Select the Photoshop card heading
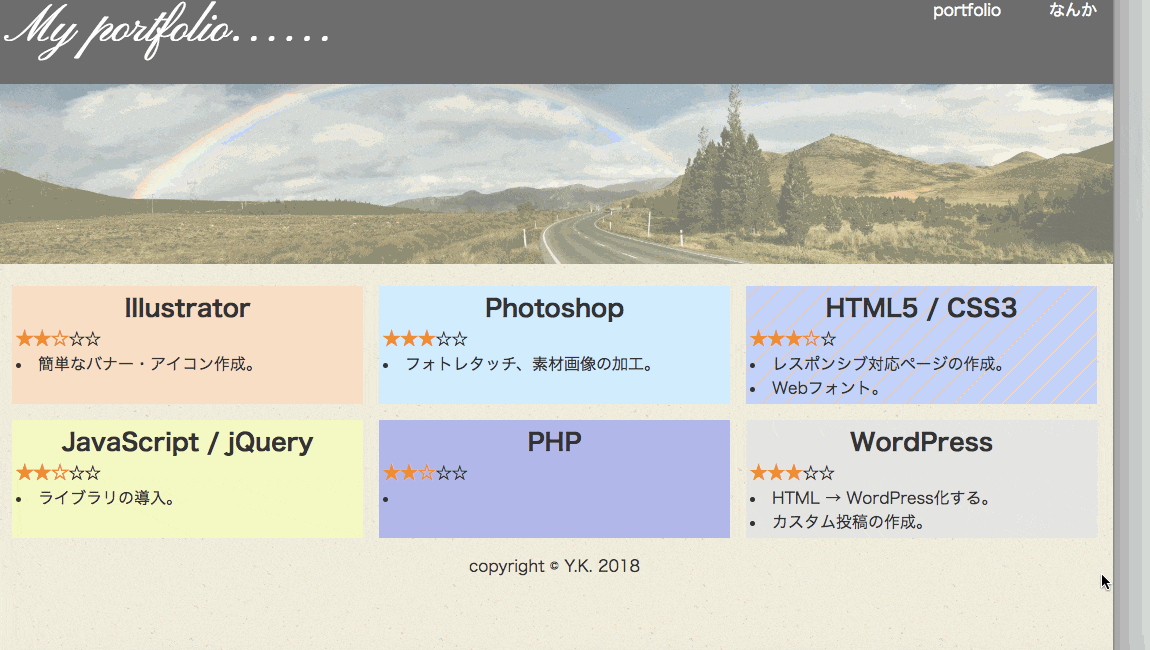Image resolution: width=1150 pixels, height=650 pixels. point(554,308)
